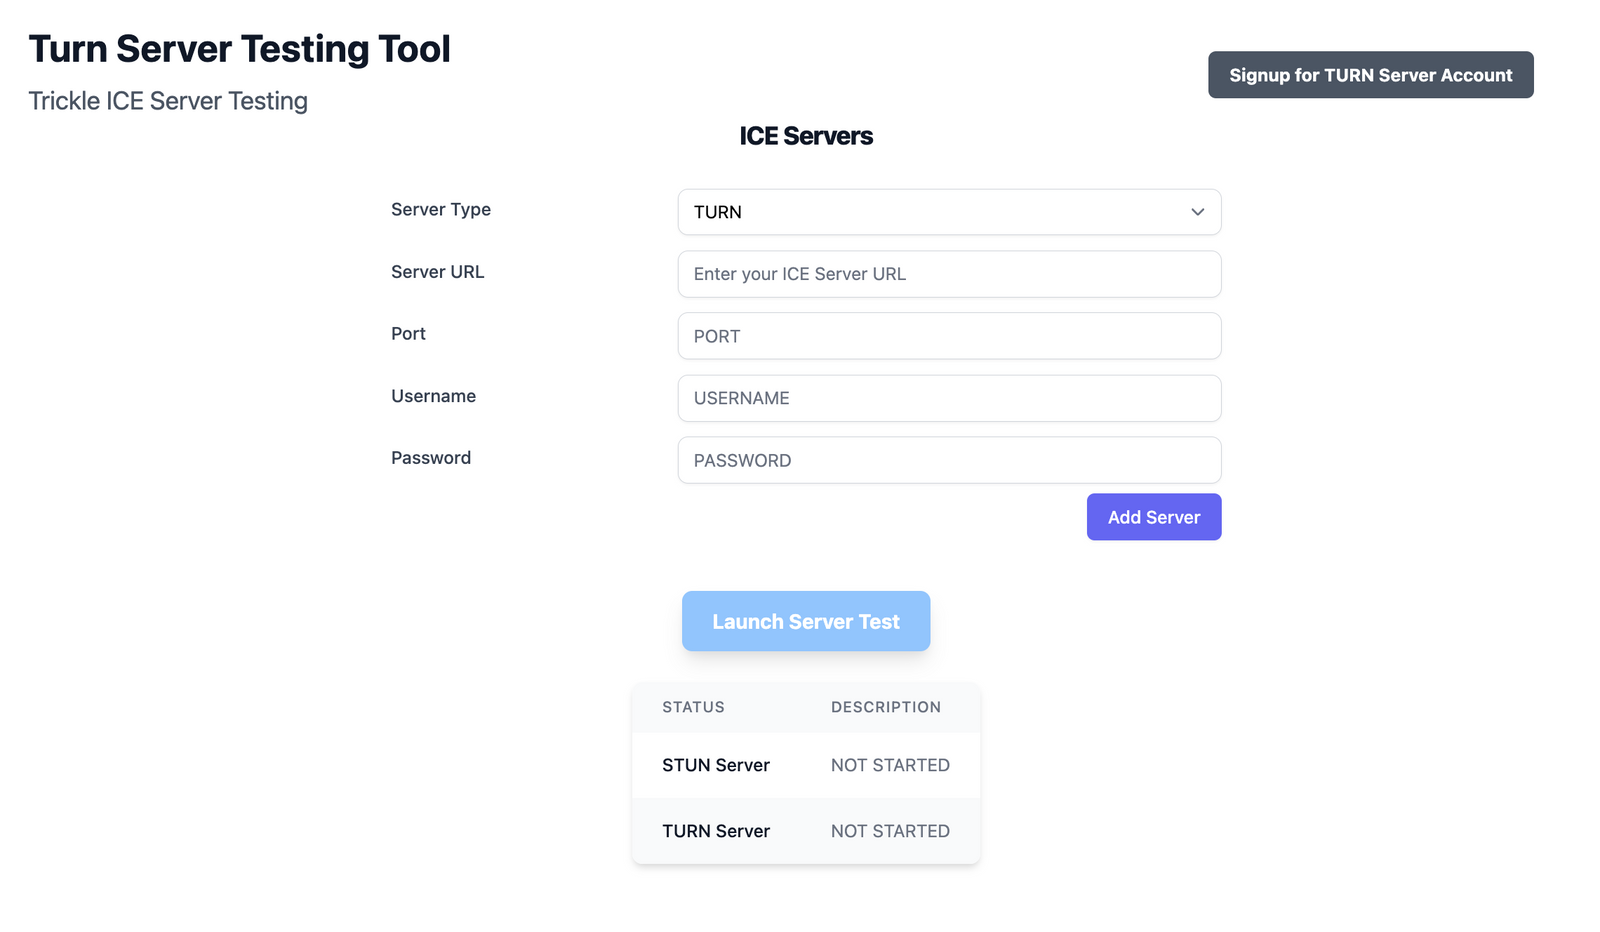Click the USERNAME input field
Screen dimensions: 1600x932
pos(949,398)
